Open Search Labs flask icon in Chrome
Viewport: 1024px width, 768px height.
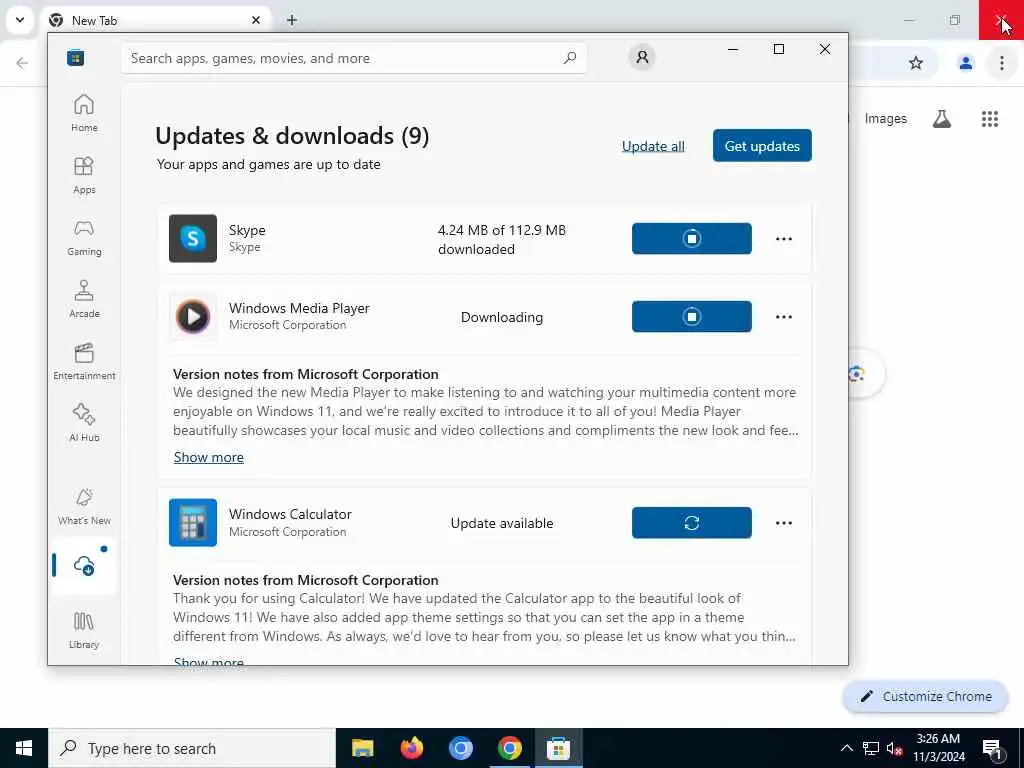click(942, 119)
